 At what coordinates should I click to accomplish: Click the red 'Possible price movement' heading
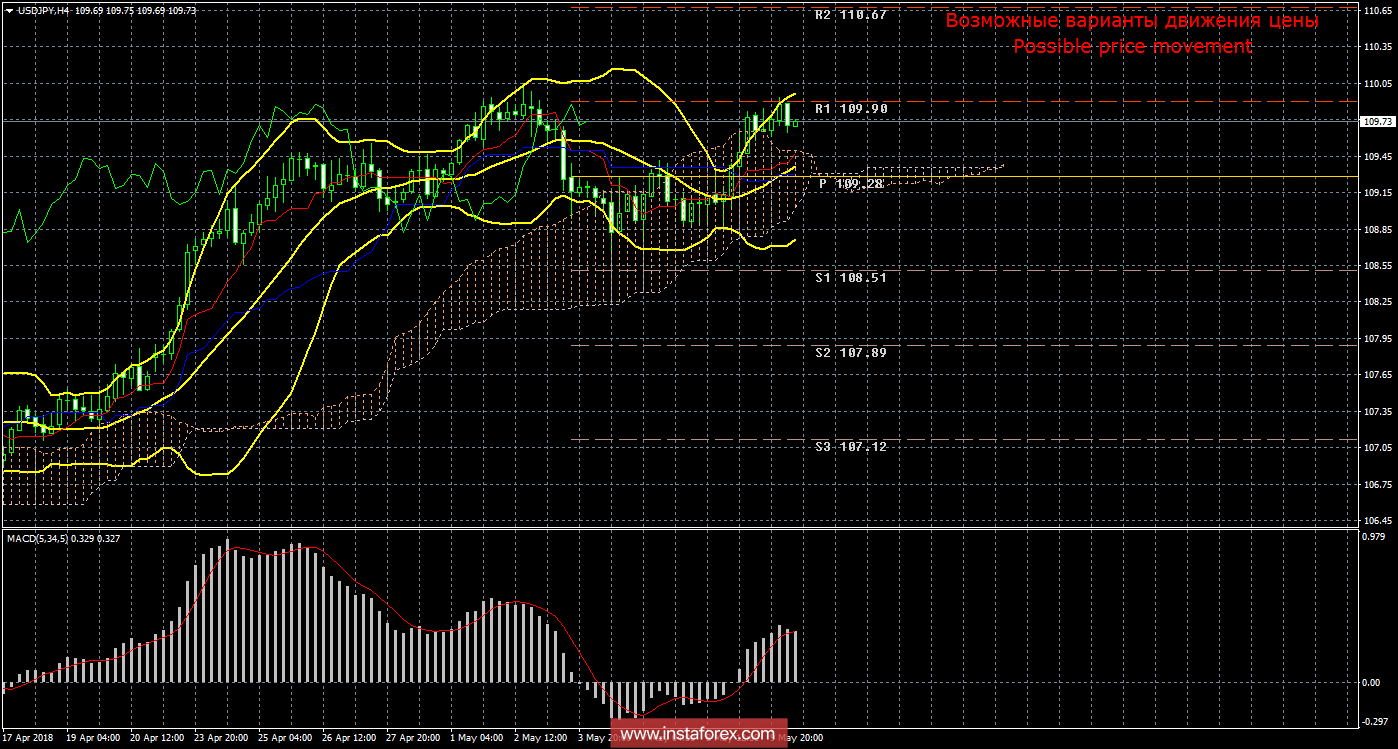pos(1132,46)
